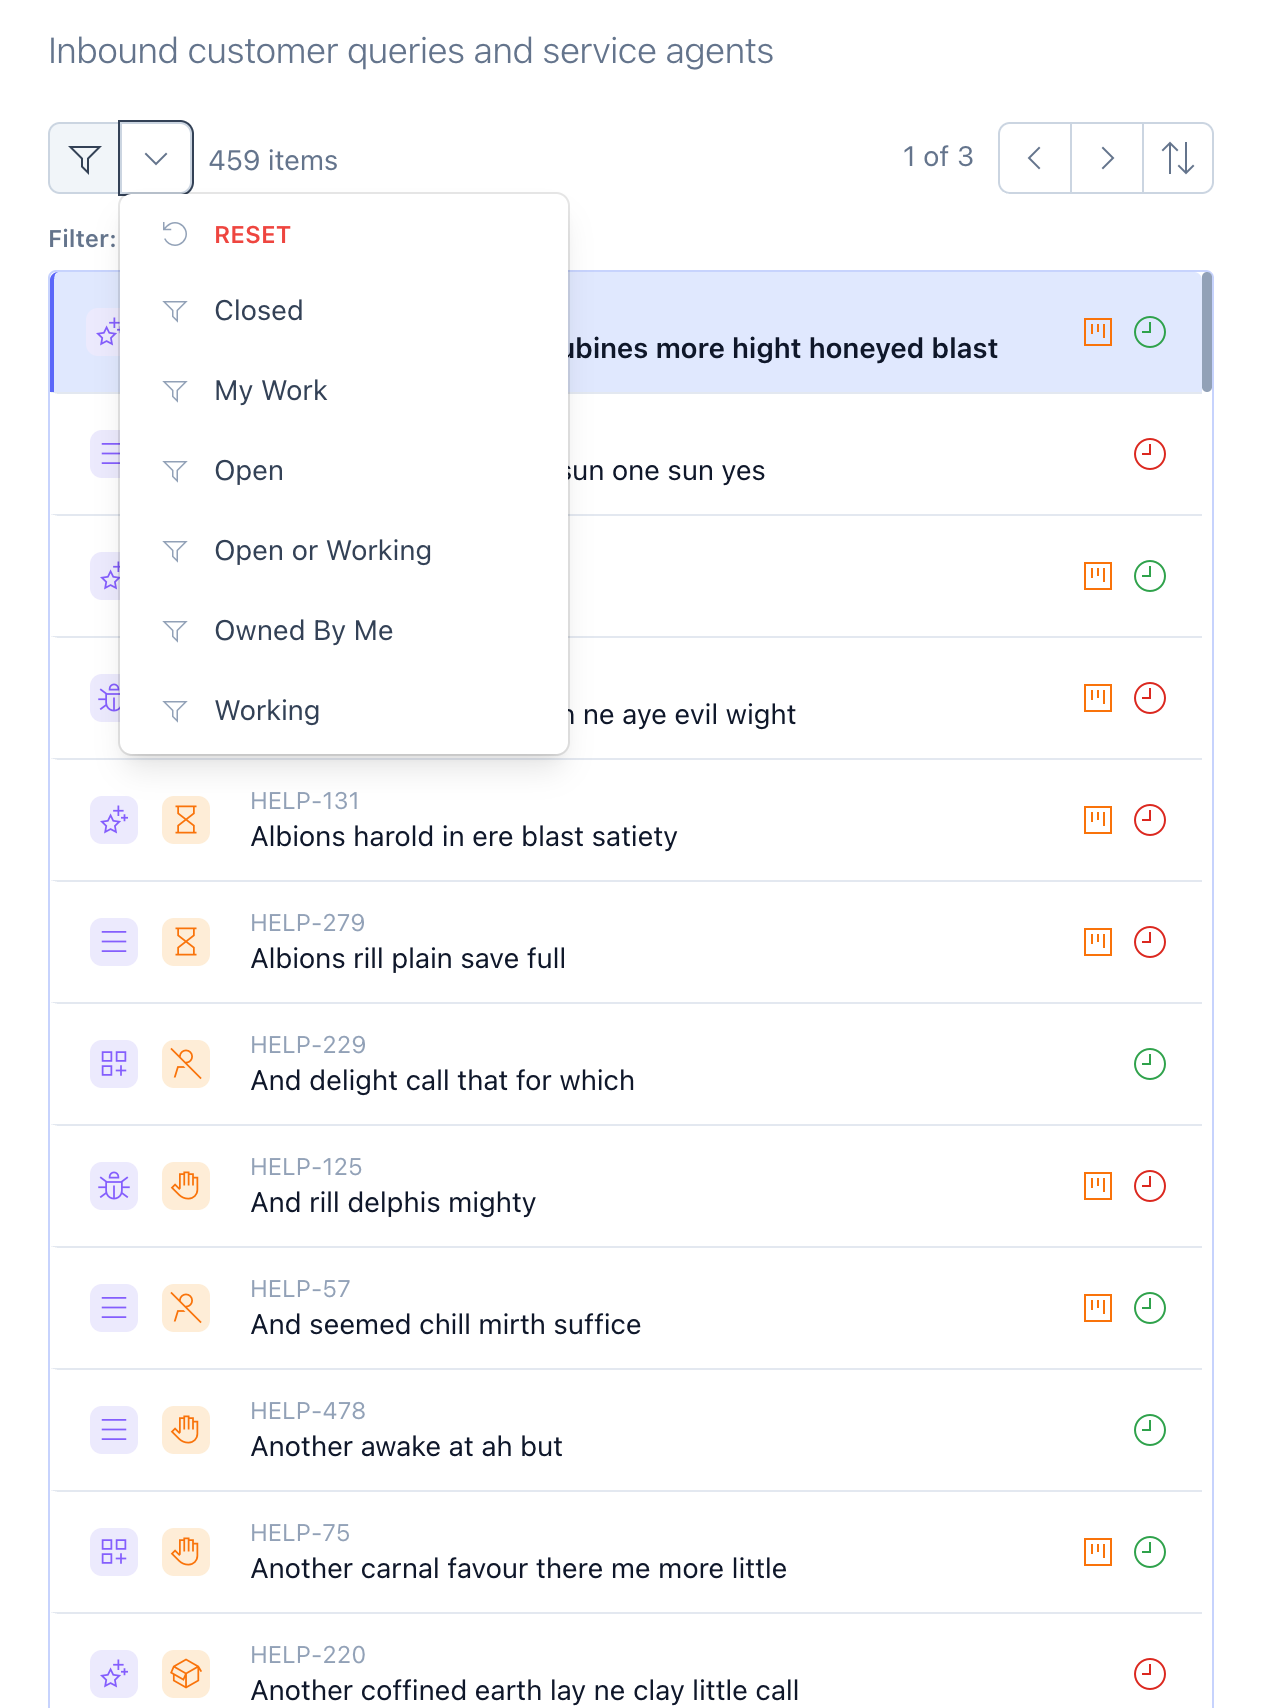The image size is (1272, 1708).
Task: Reset the active filter
Action: 252,235
